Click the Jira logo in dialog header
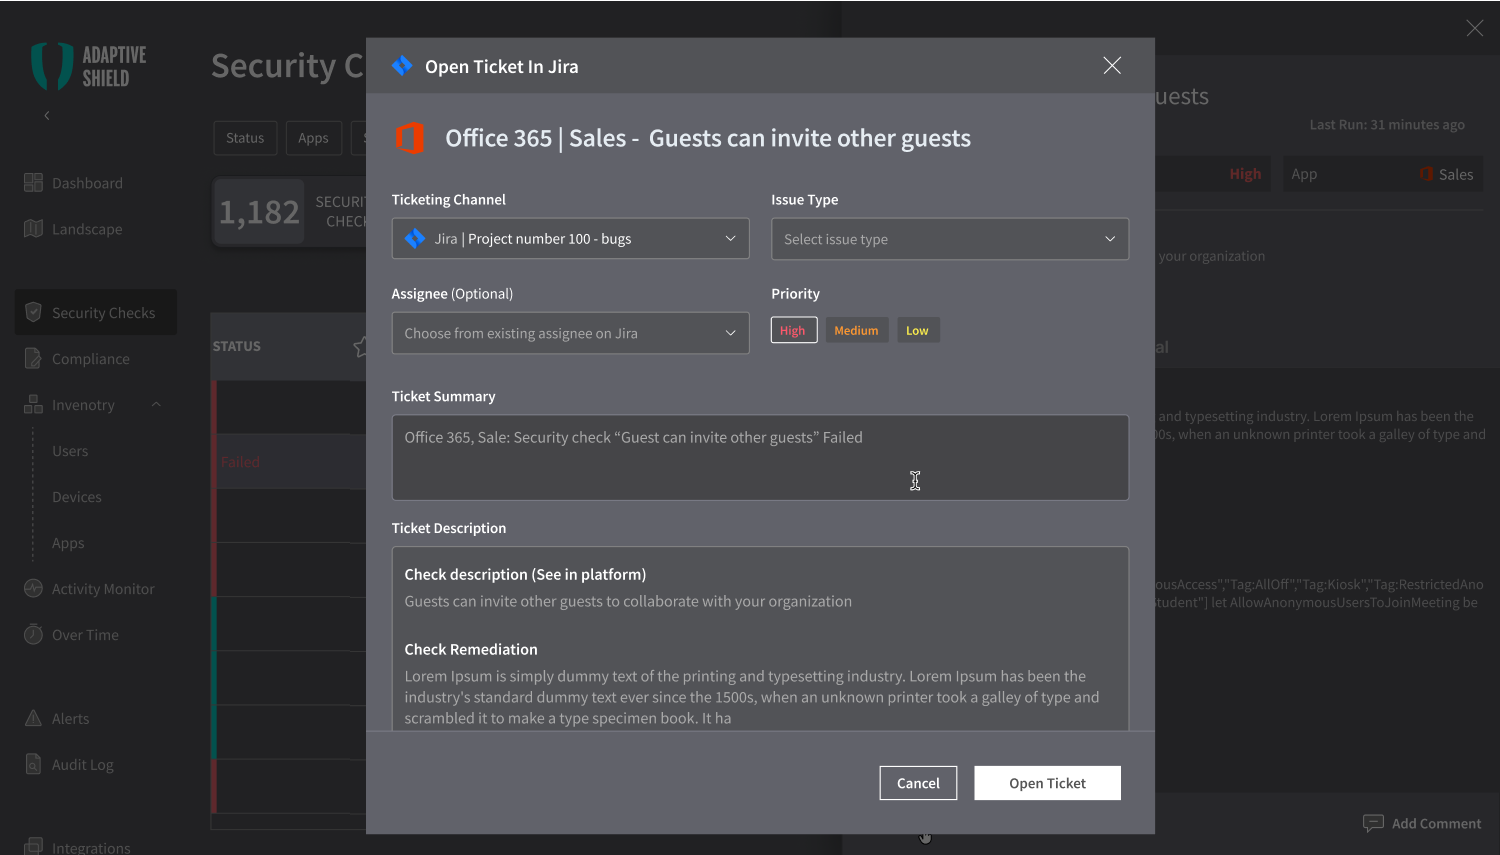Screen dimensions: 1500x855 [402, 66]
